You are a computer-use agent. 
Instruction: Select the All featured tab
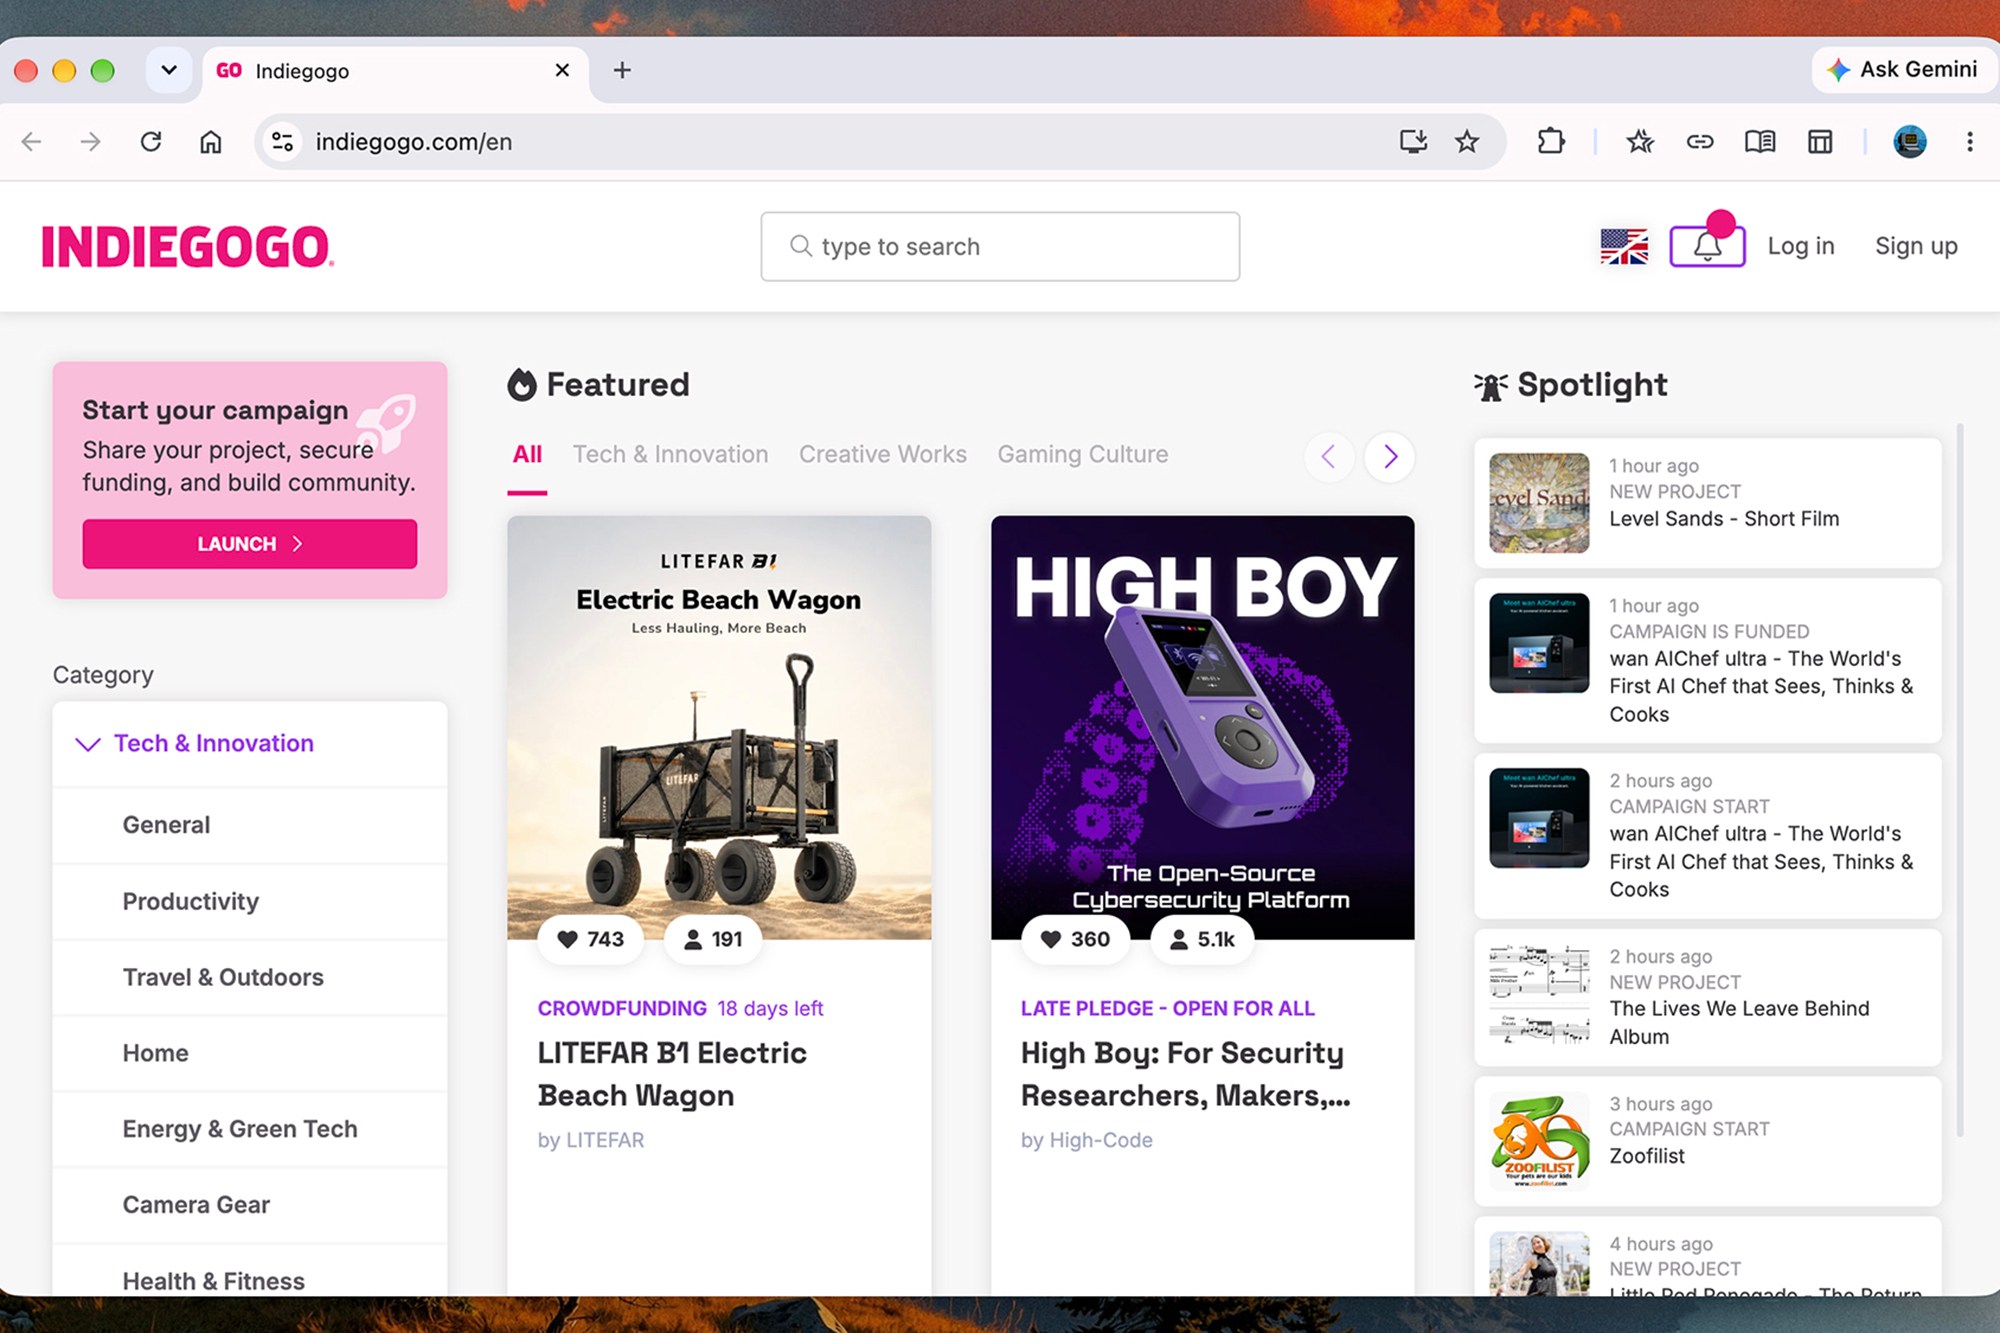point(527,455)
